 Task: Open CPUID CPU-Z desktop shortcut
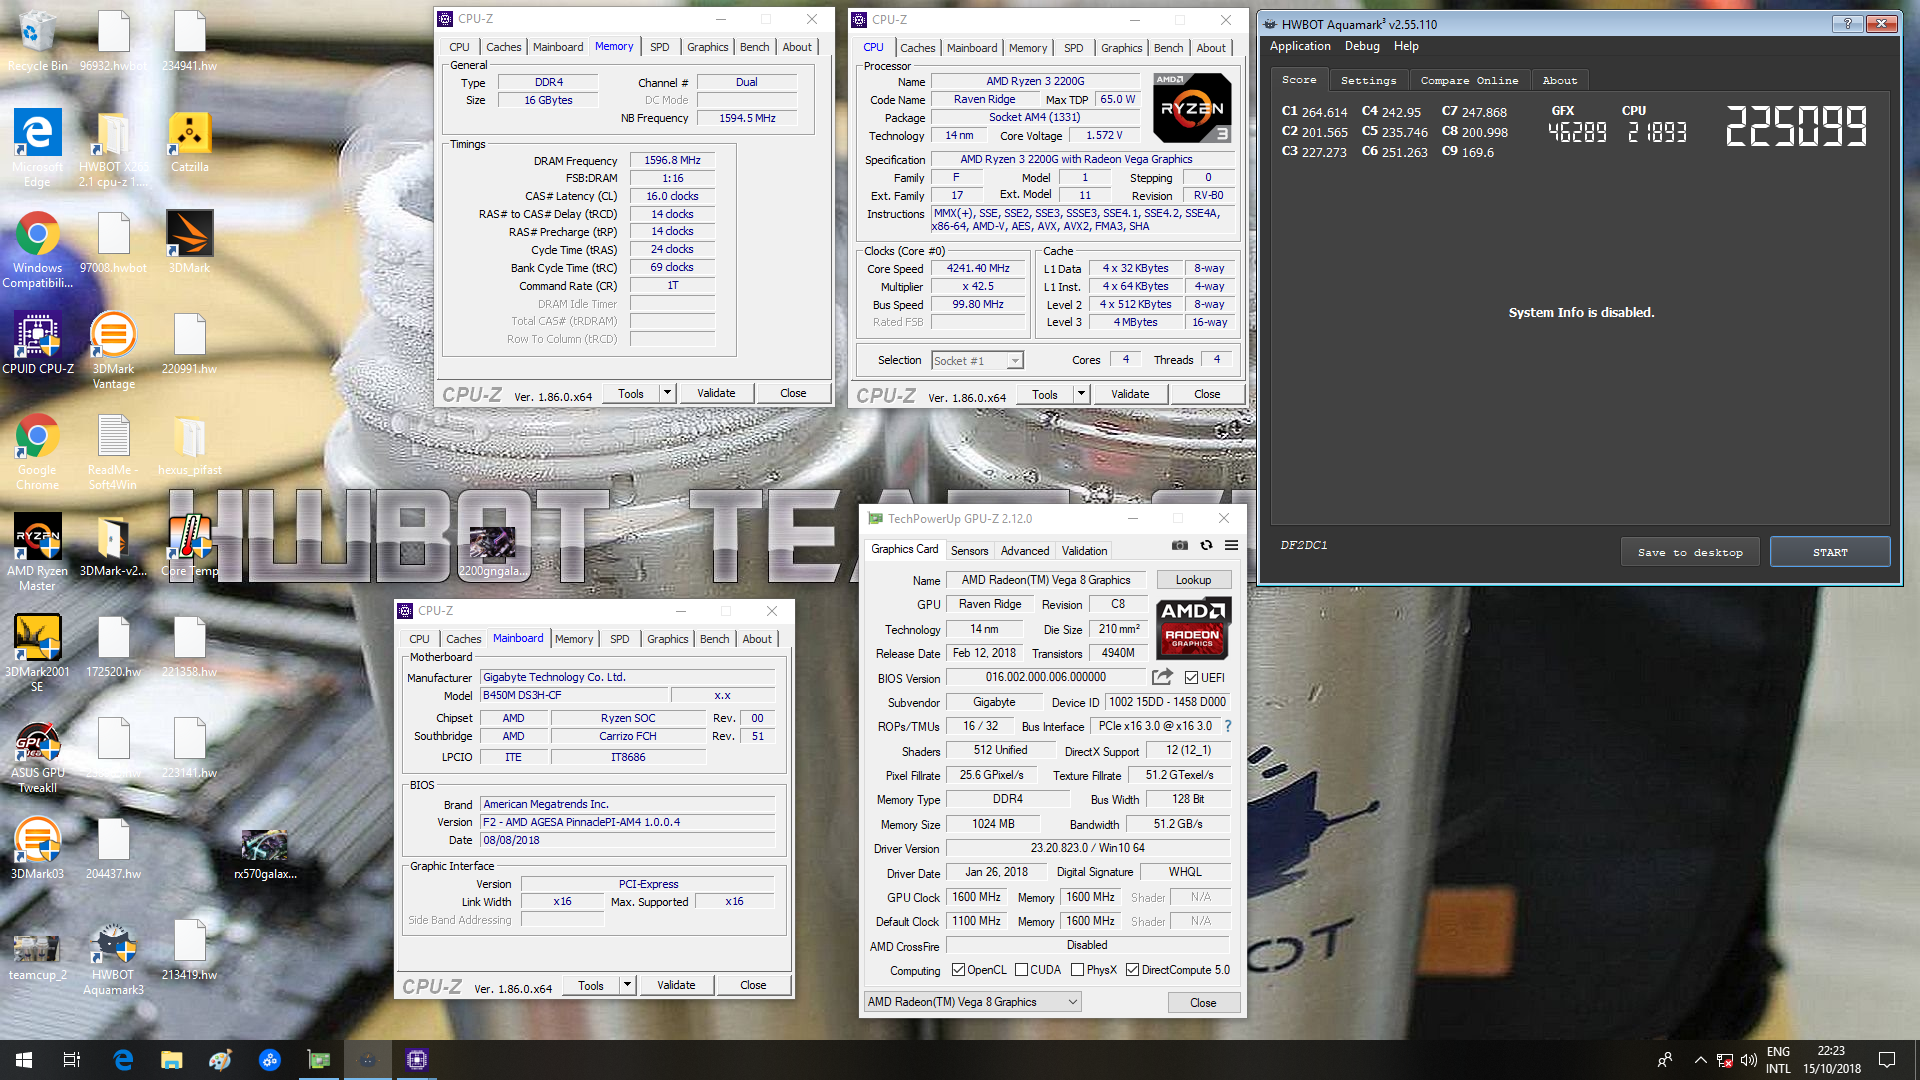click(37, 343)
